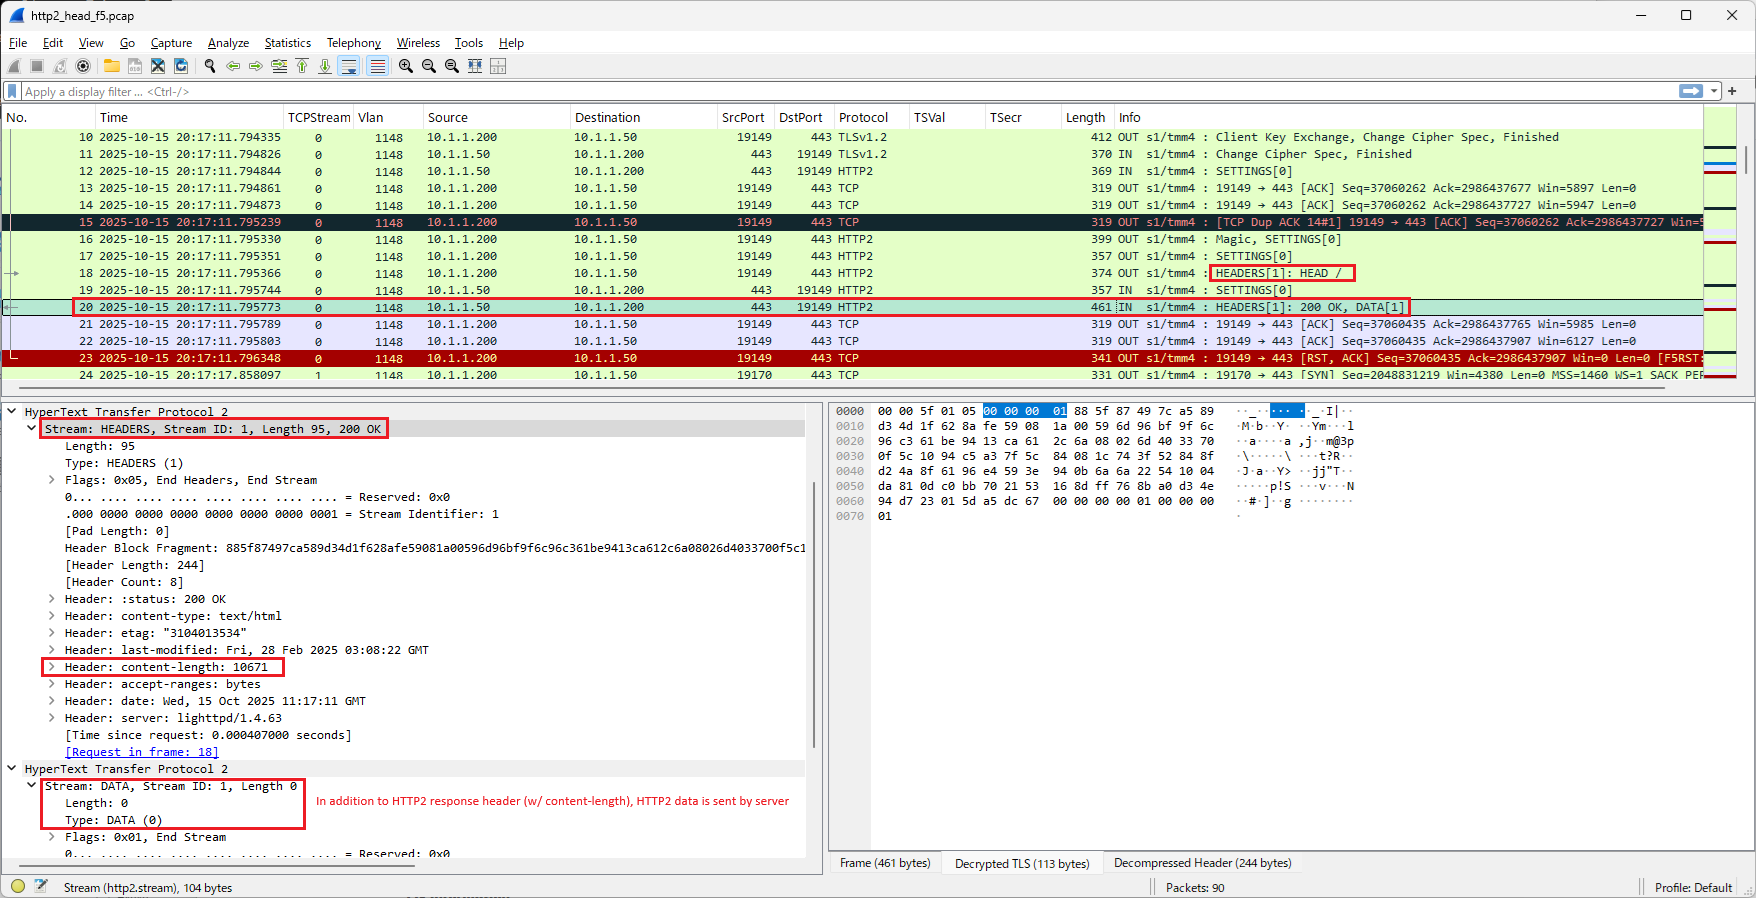
Task: Click the packet list vertical scrollbar thumb
Action: pos(1746,159)
